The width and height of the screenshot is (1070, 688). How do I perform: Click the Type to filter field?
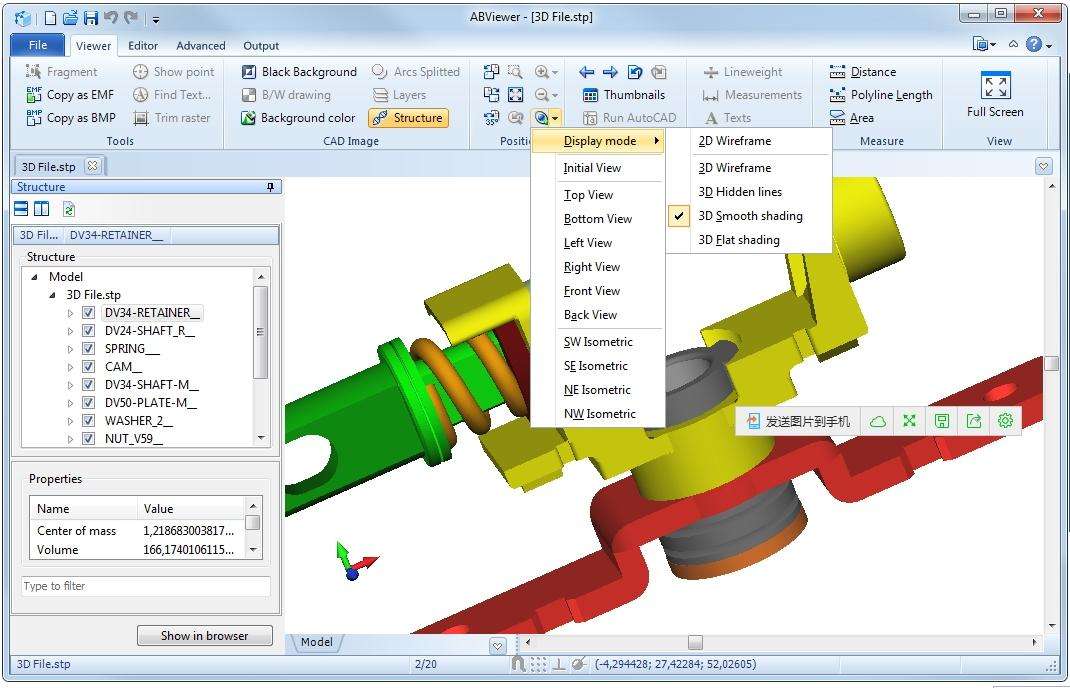coord(146,586)
